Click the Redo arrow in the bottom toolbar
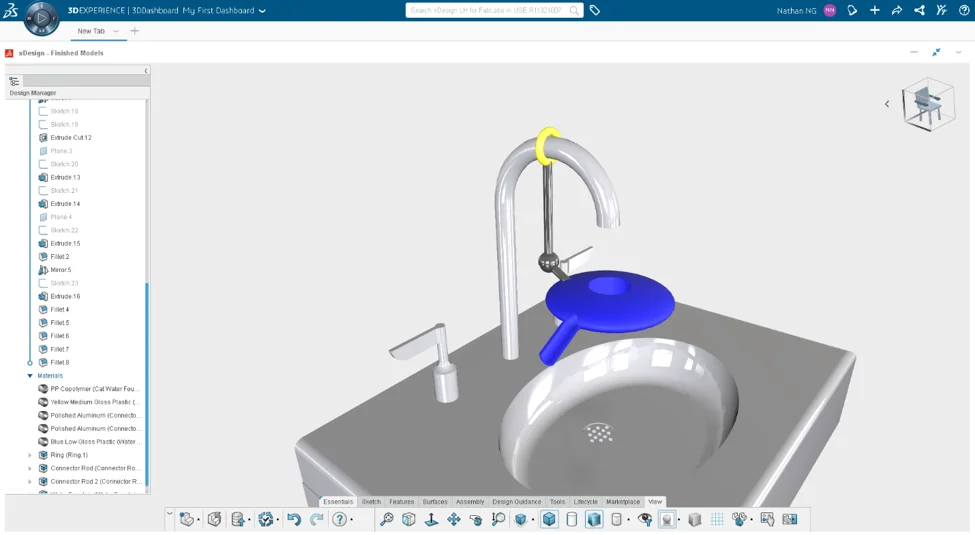 coord(316,519)
